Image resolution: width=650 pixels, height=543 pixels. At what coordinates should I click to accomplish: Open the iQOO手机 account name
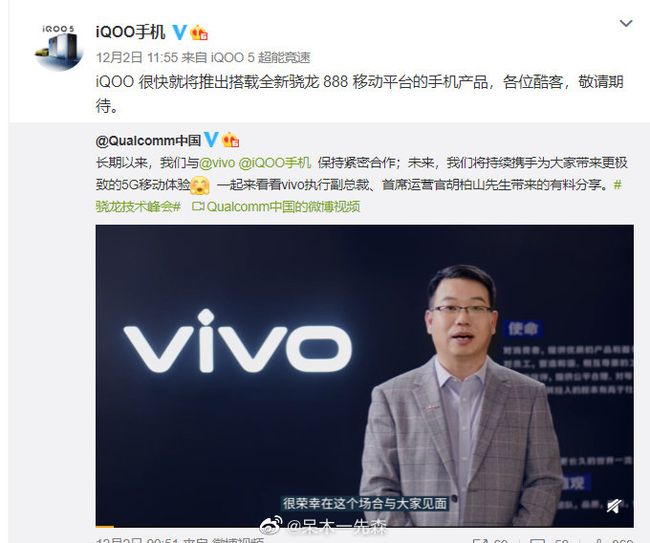131,32
